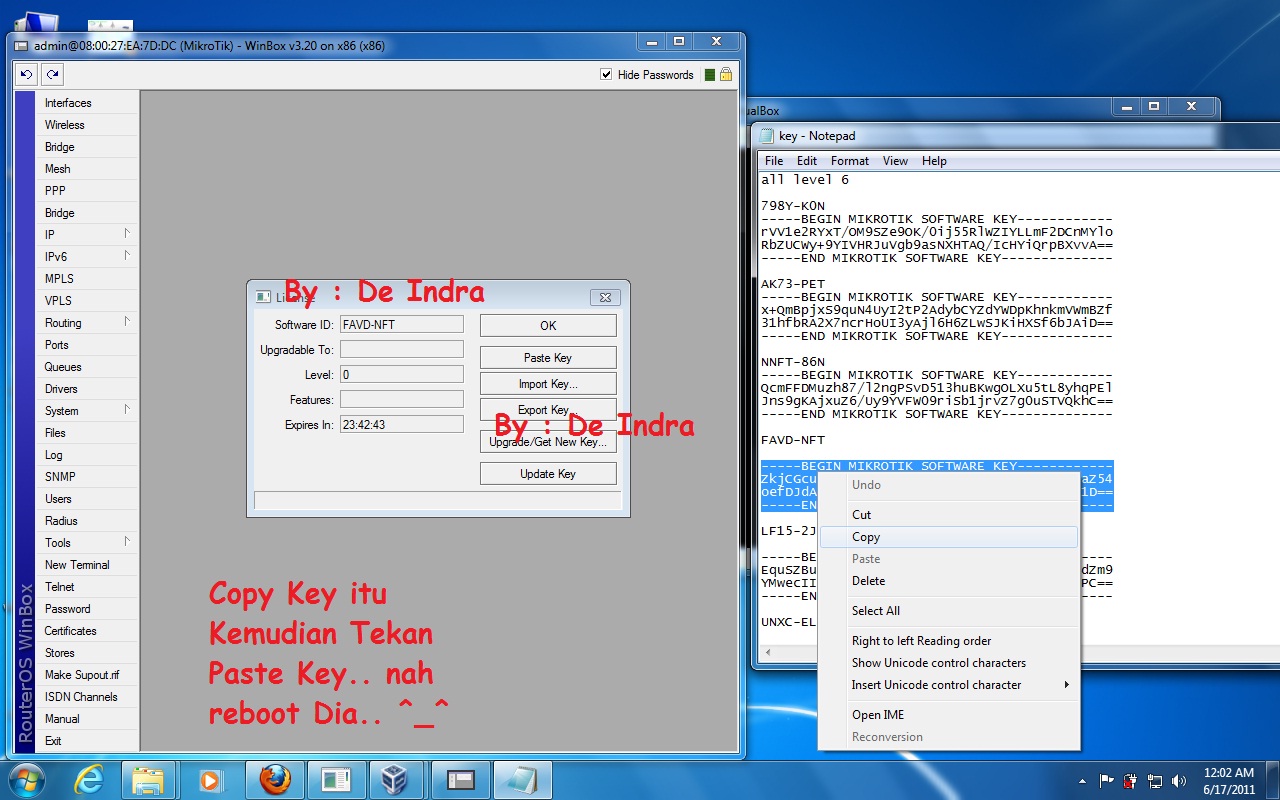Image resolution: width=1280 pixels, height=800 pixels.
Task: Click the Expires In field
Action: coord(402,424)
